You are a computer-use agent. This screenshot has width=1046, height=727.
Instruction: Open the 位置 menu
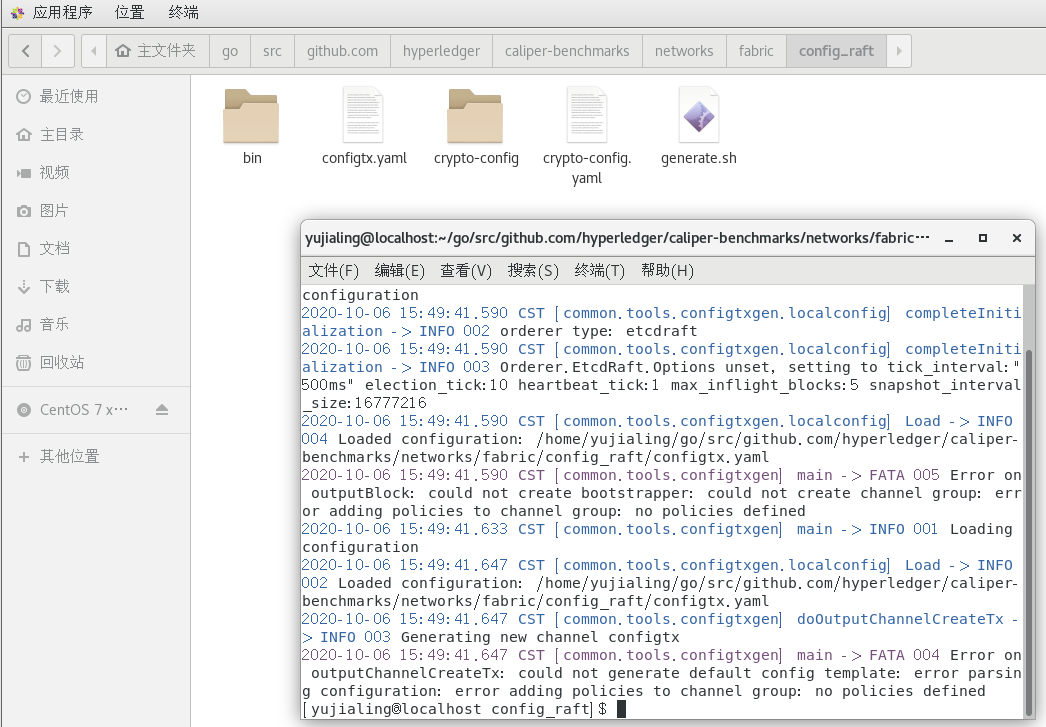[x=129, y=13]
